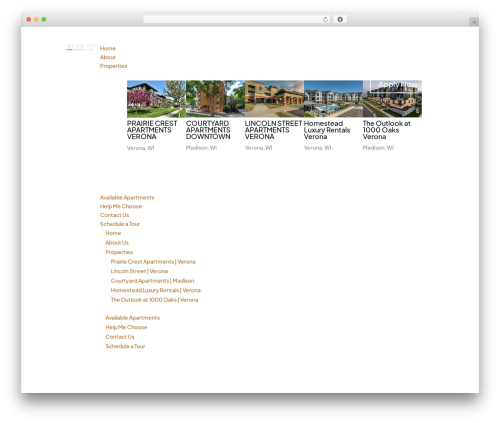Click Verona, WI under Prairie Crest

click(141, 148)
